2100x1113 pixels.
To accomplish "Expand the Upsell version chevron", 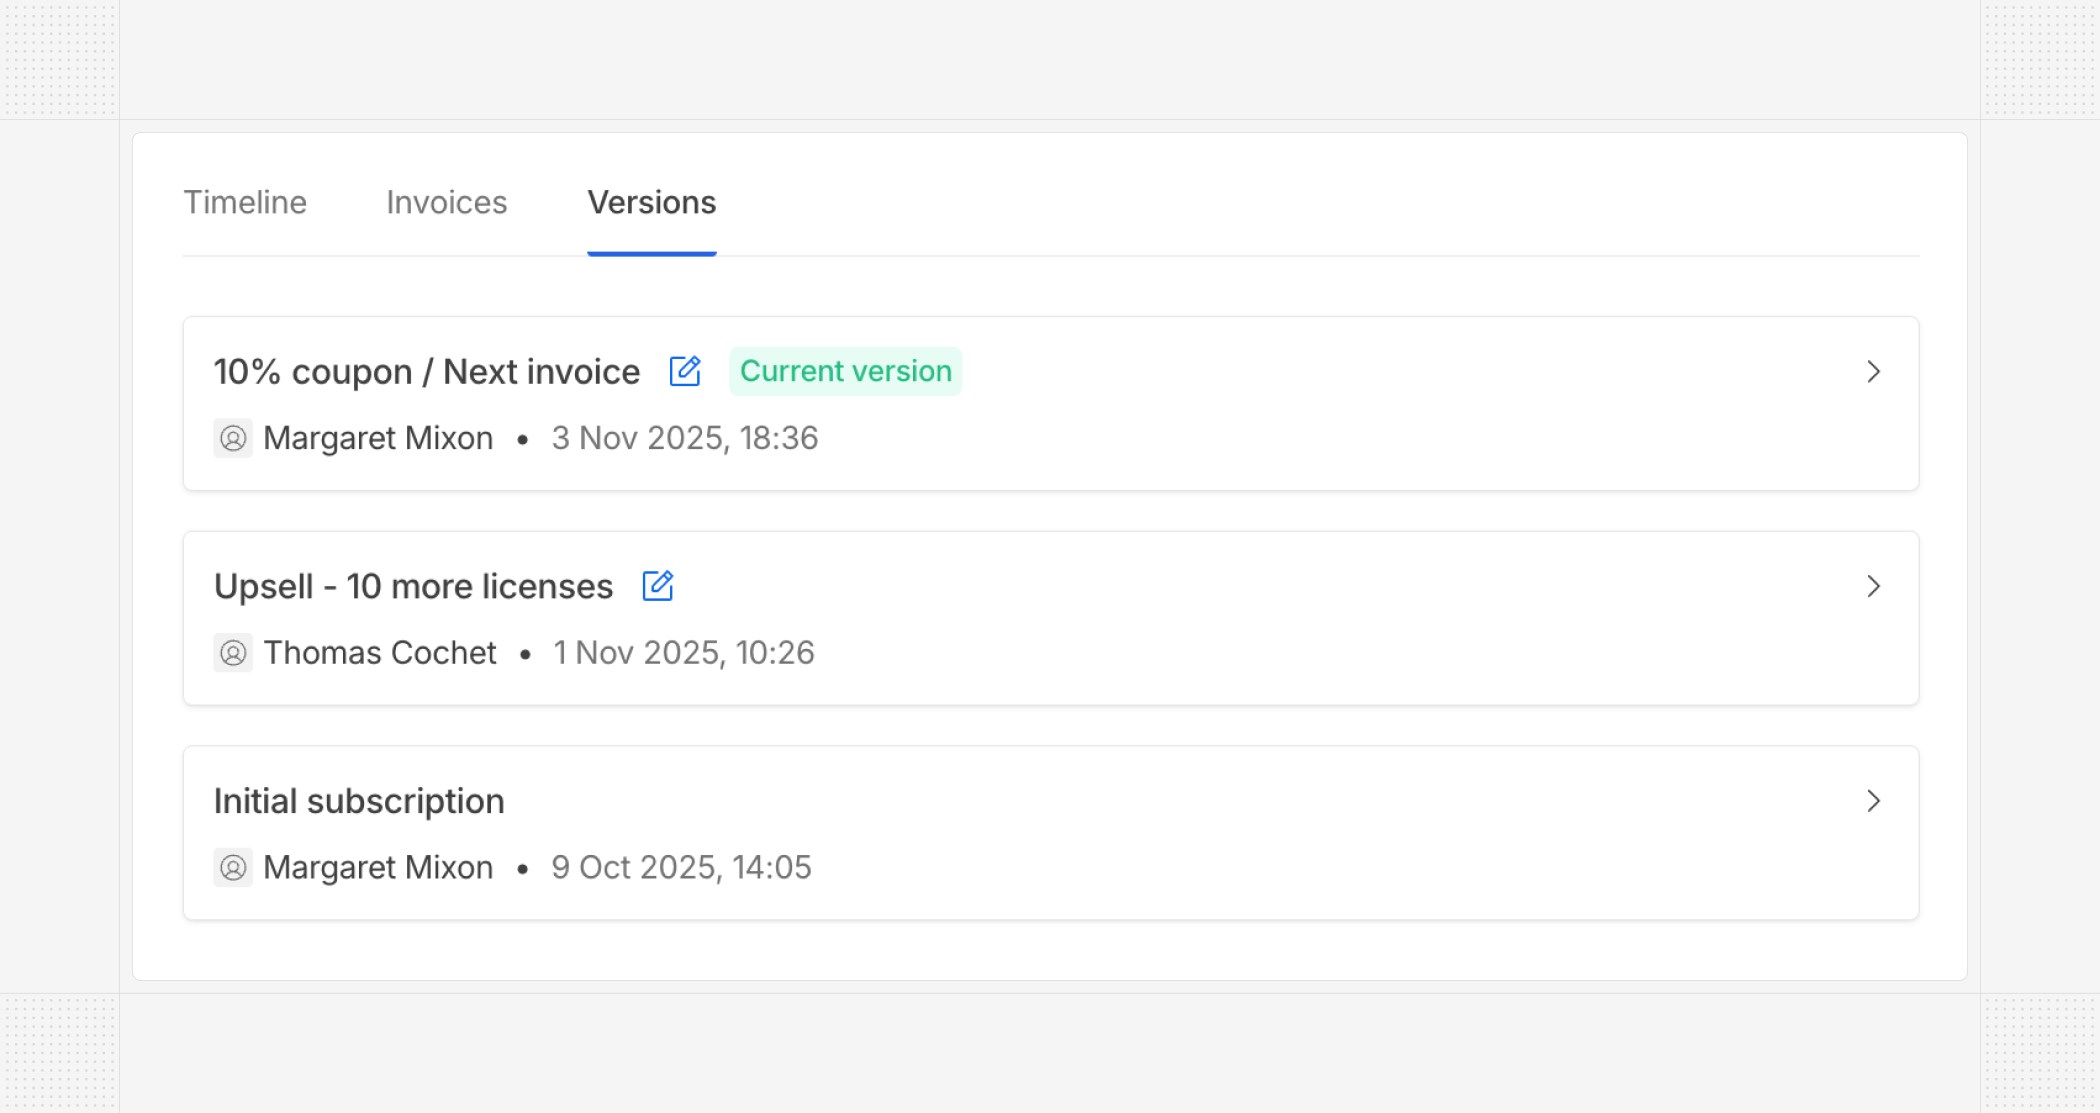I will pyautogui.click(x=1873, y=586).
